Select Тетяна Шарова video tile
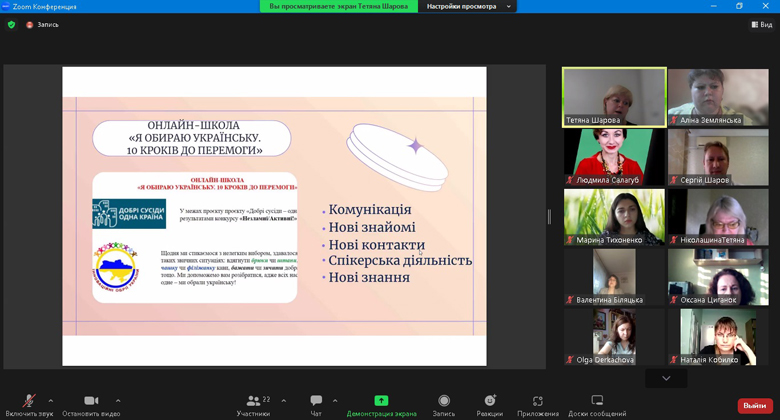 point(614,97)
